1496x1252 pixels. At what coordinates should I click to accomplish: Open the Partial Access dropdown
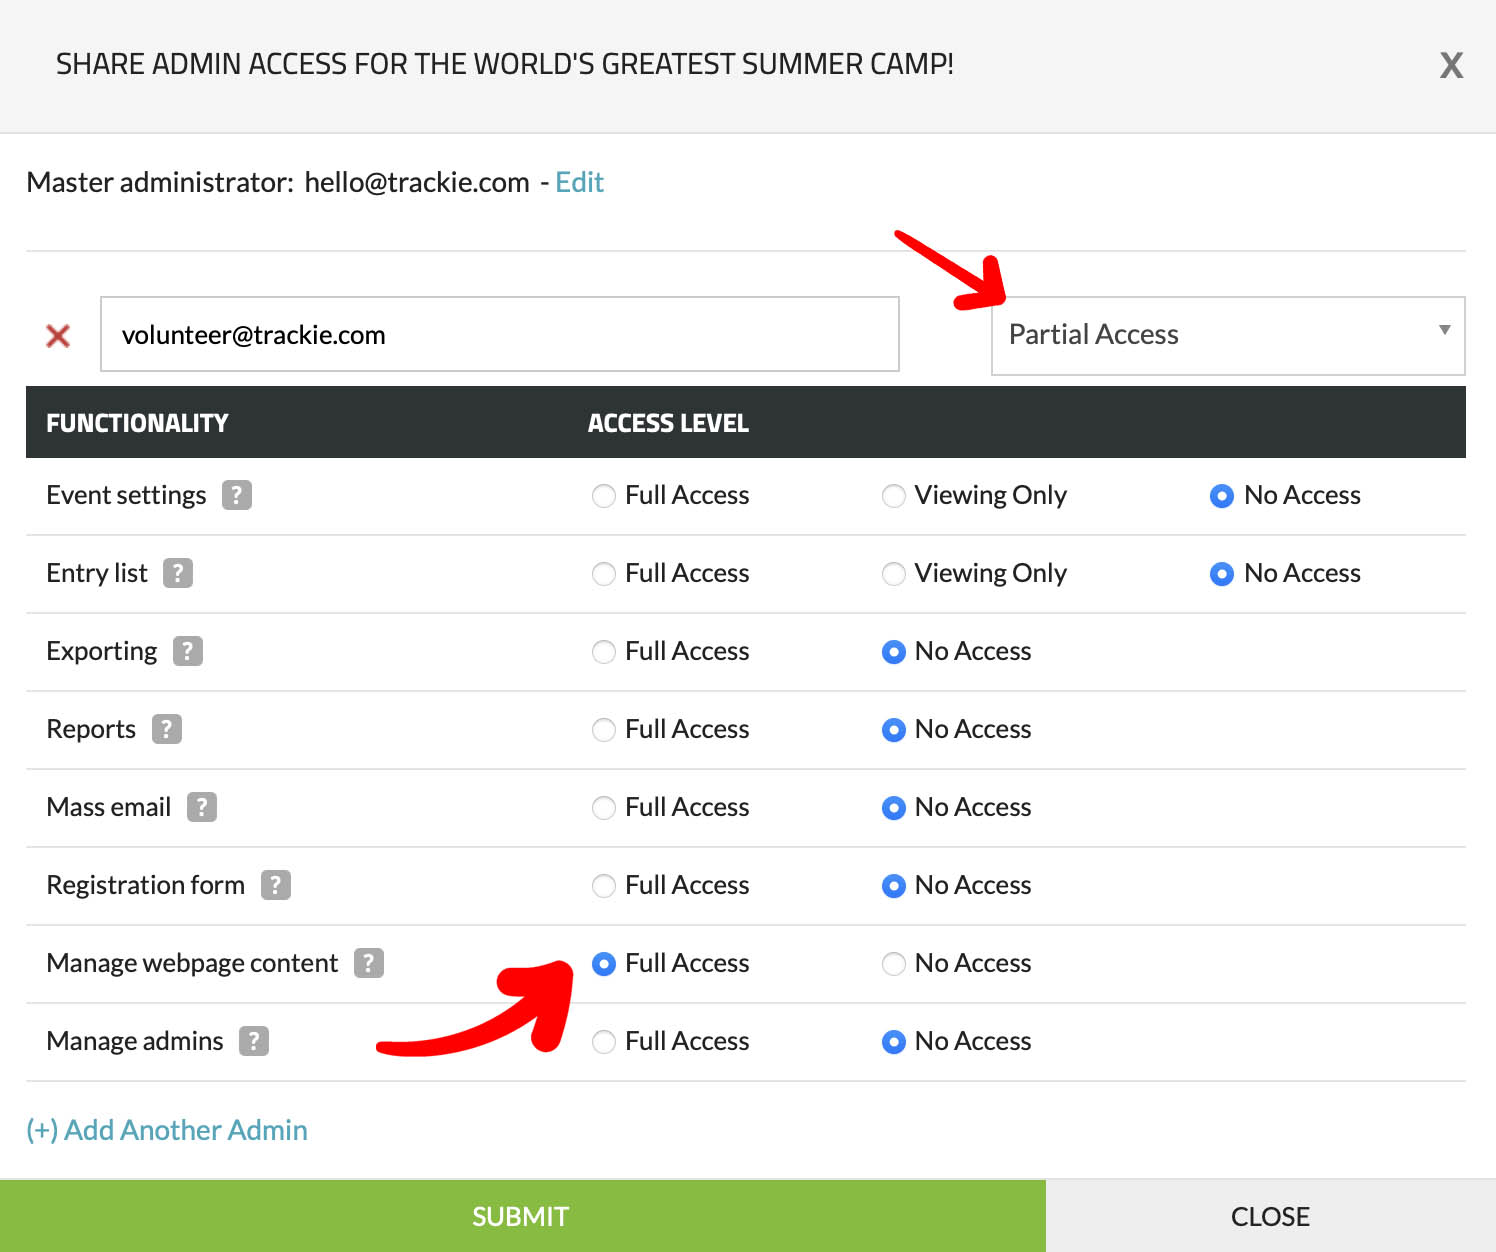[x=1227, y=335]
